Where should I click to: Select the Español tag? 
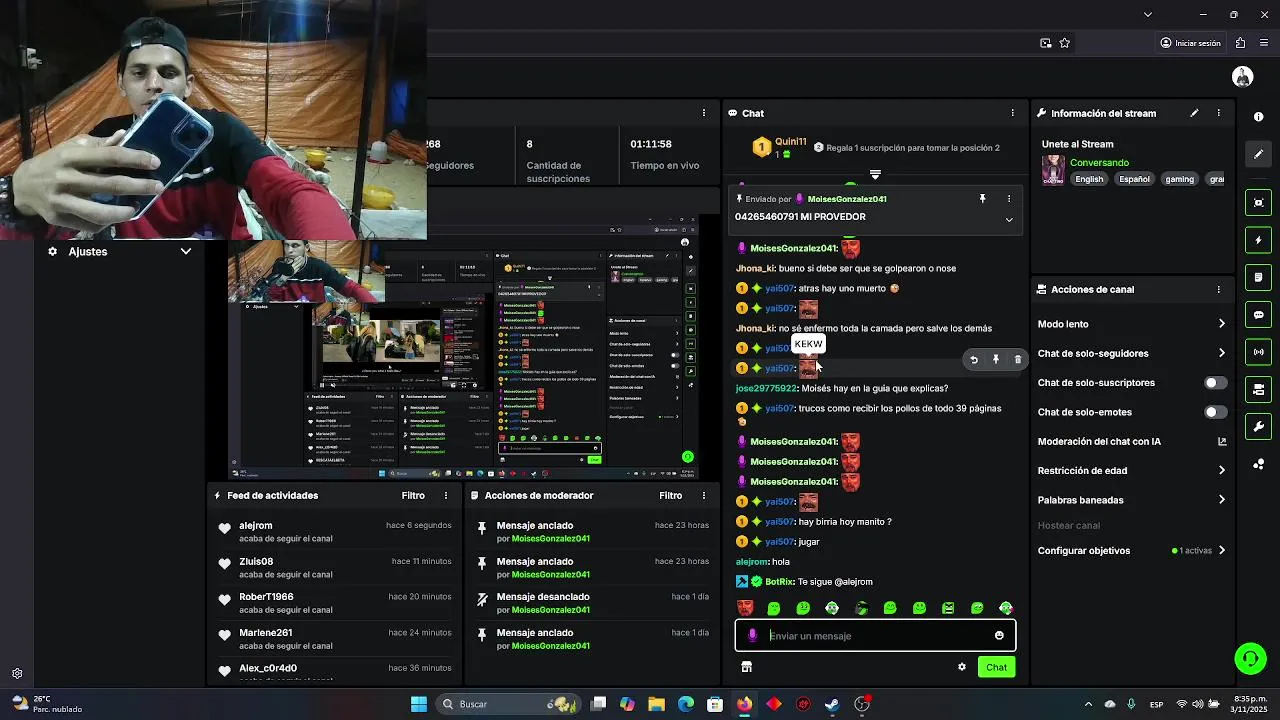coord(1134,179)
